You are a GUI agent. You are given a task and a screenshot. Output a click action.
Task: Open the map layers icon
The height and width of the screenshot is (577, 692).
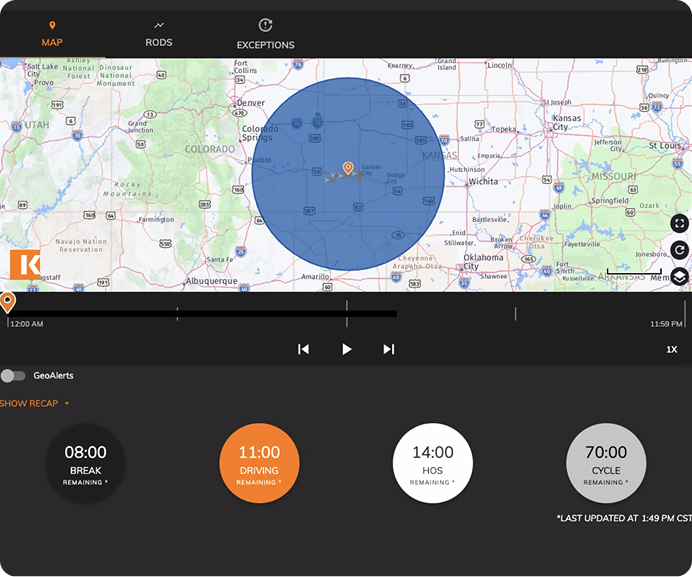click(x=679, y=277)
